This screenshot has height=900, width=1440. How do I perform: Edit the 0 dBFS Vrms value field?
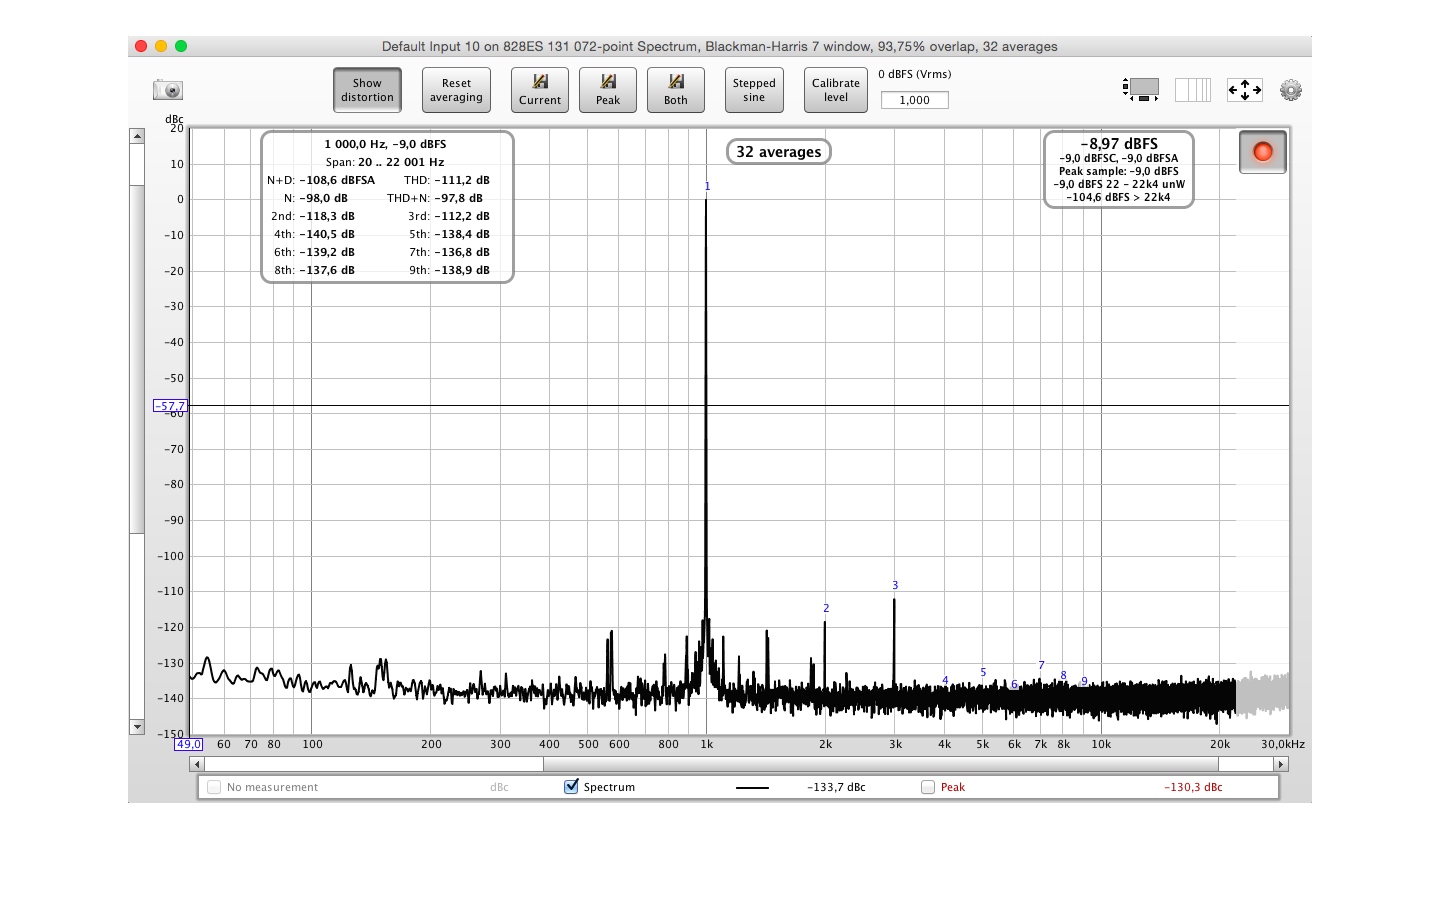tap(914, 100)
